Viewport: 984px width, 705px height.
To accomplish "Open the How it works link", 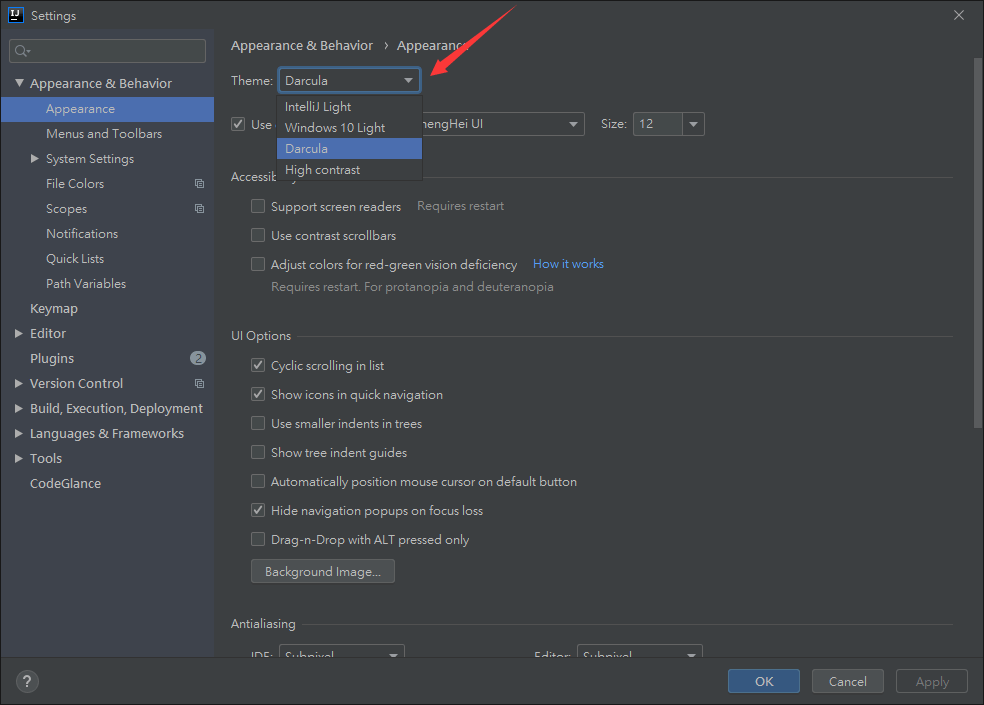I will [x=568, y=264].
